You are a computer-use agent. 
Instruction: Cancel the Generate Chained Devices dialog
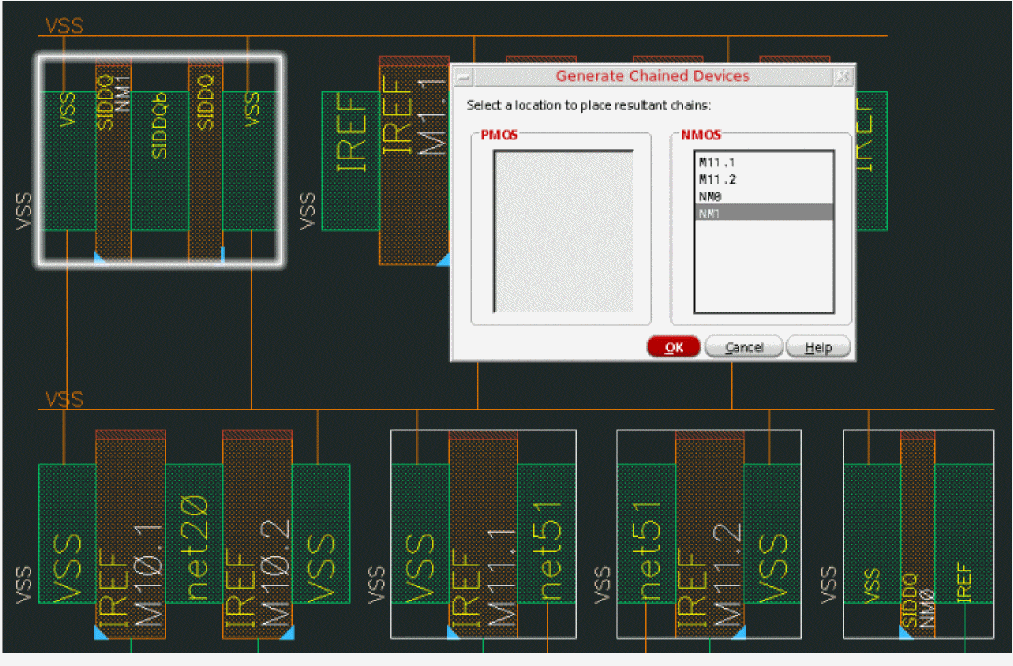click(x=744, y=347)
